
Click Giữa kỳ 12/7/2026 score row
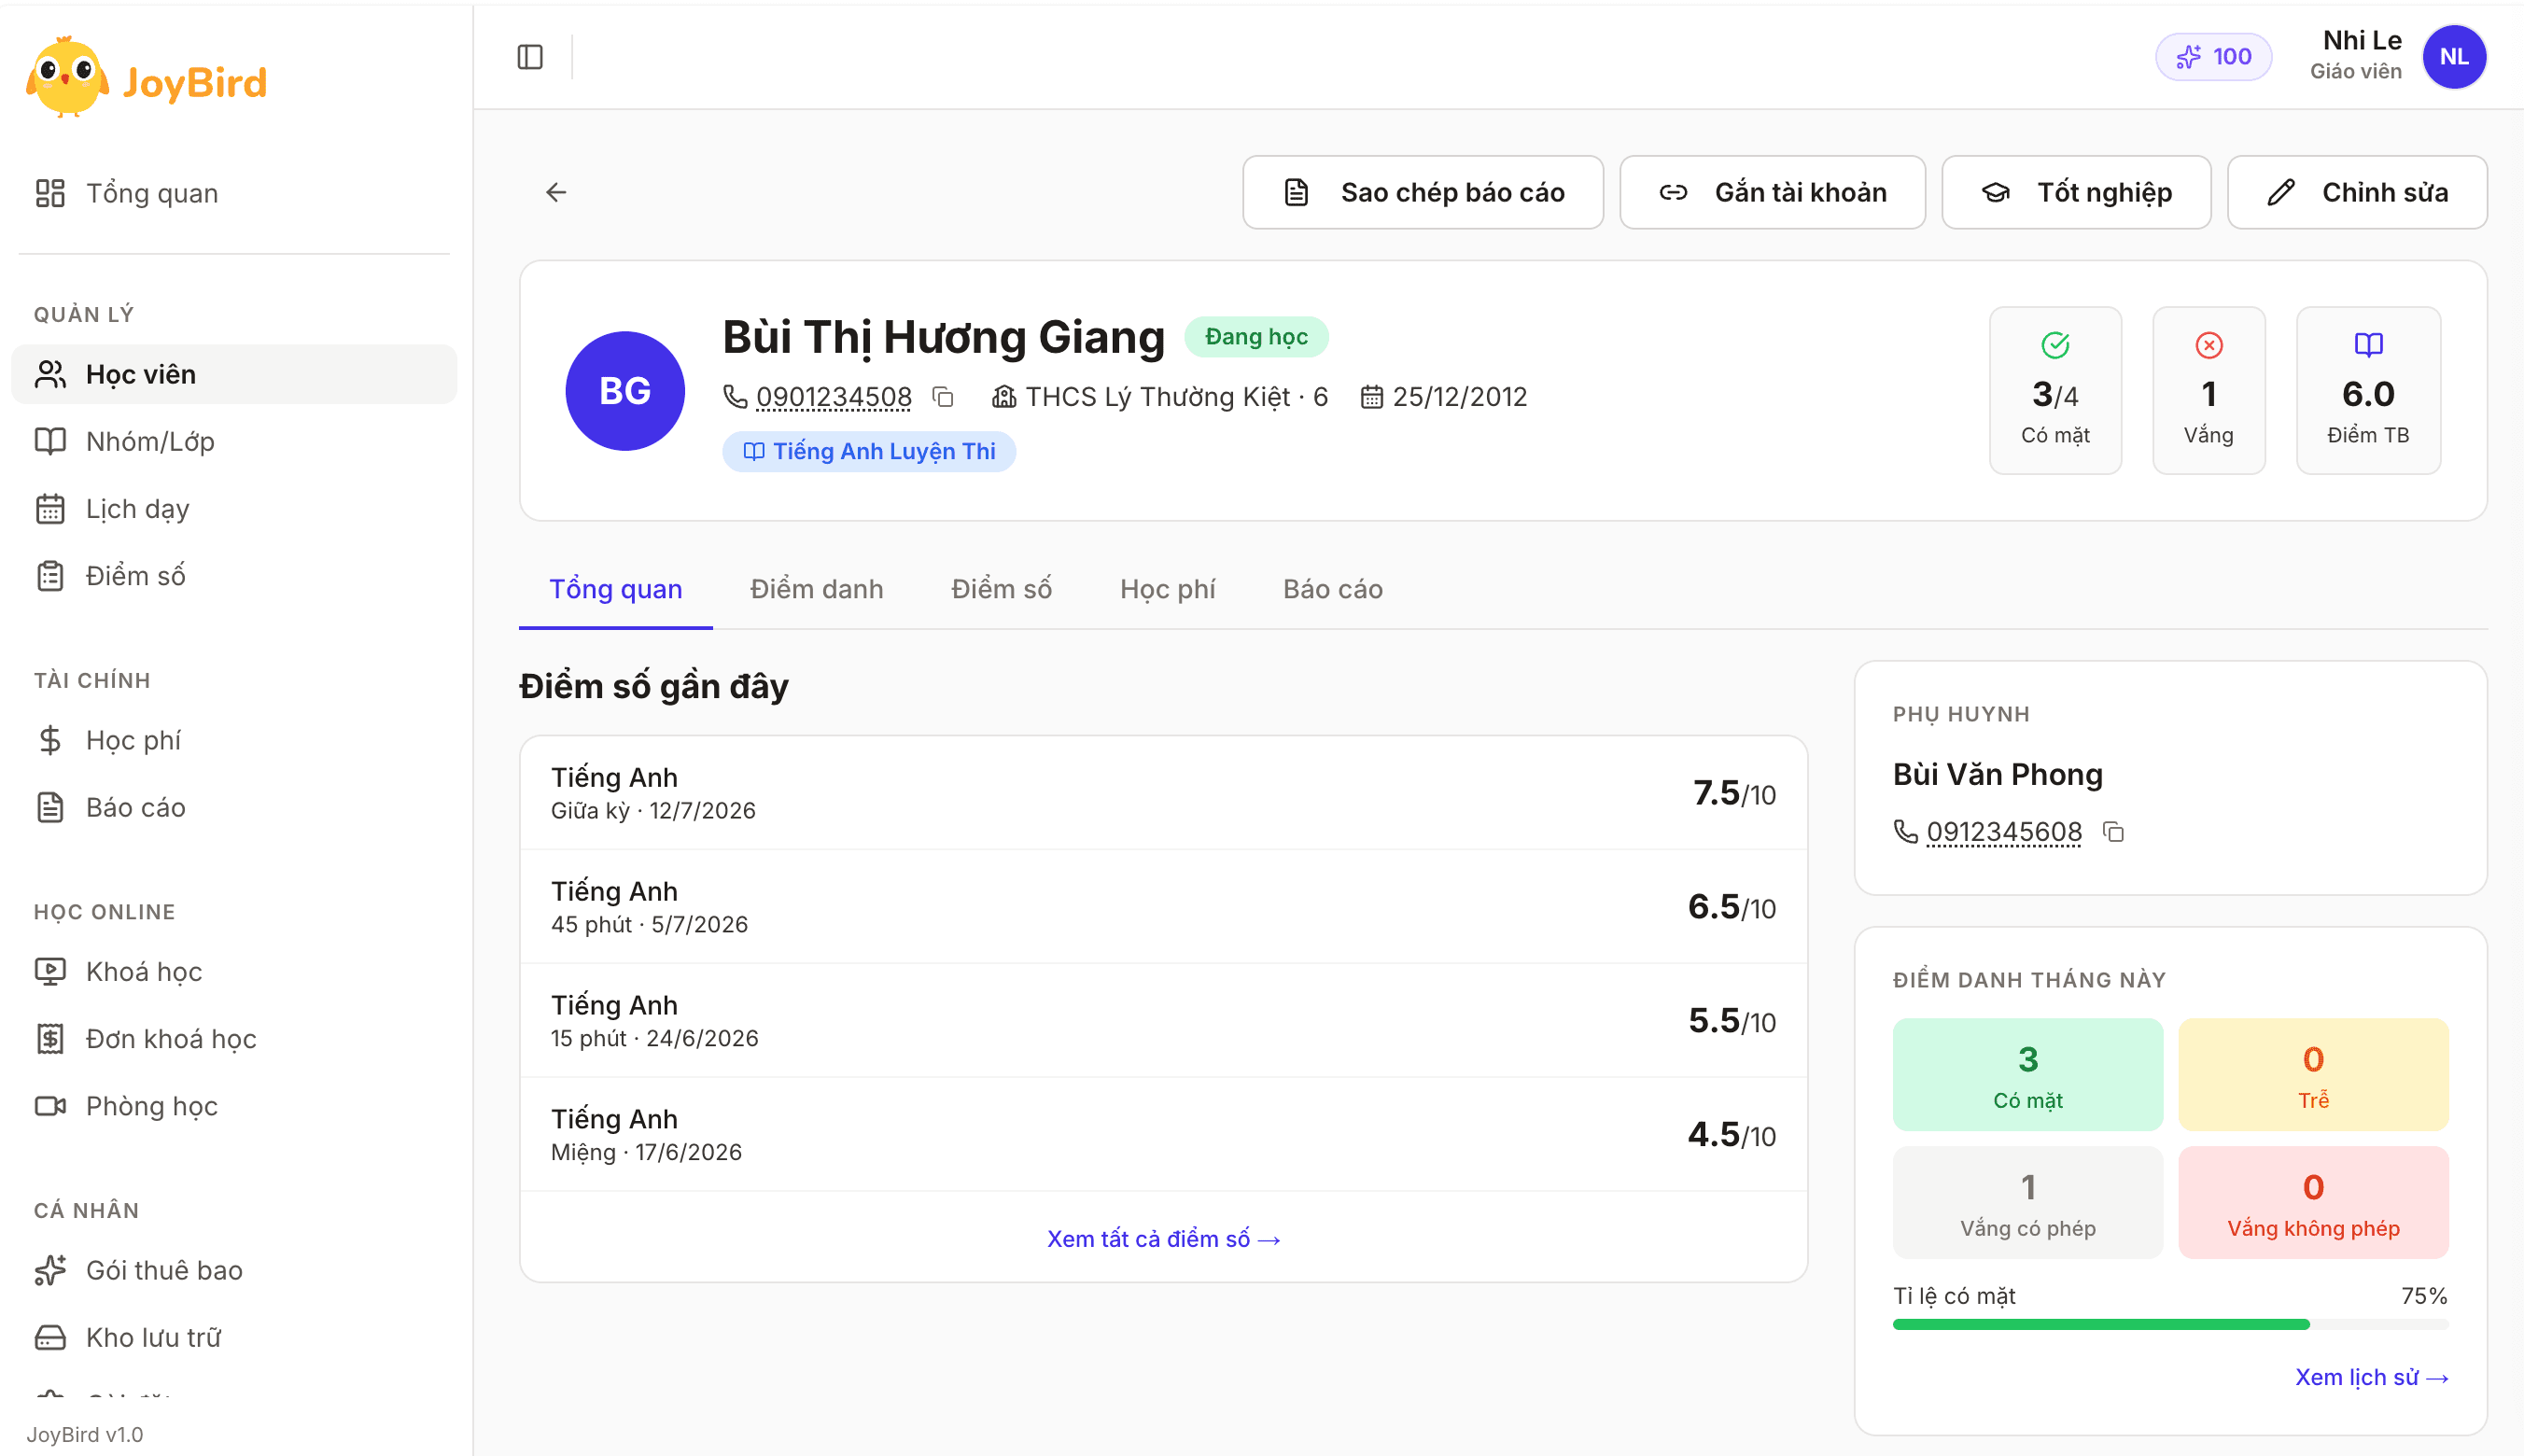[1163, 794]
